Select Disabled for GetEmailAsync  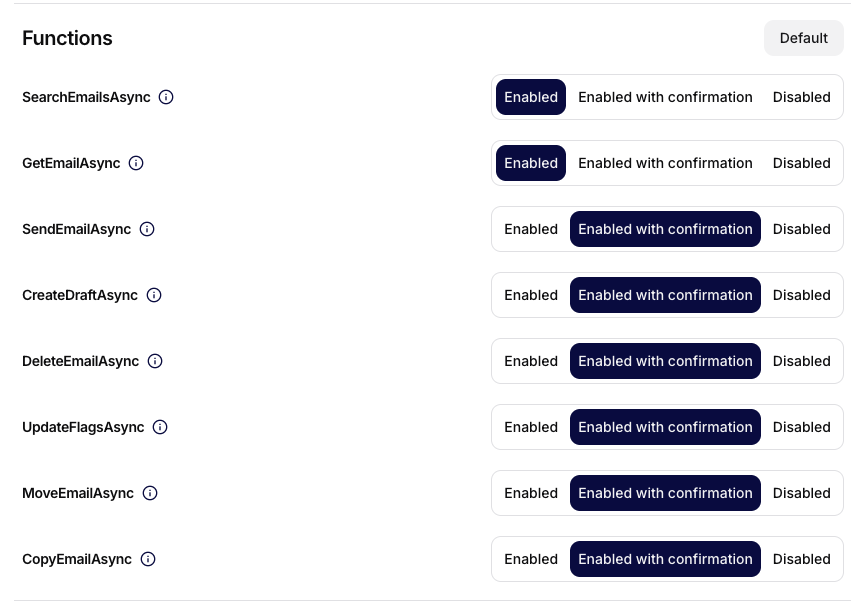801,163
